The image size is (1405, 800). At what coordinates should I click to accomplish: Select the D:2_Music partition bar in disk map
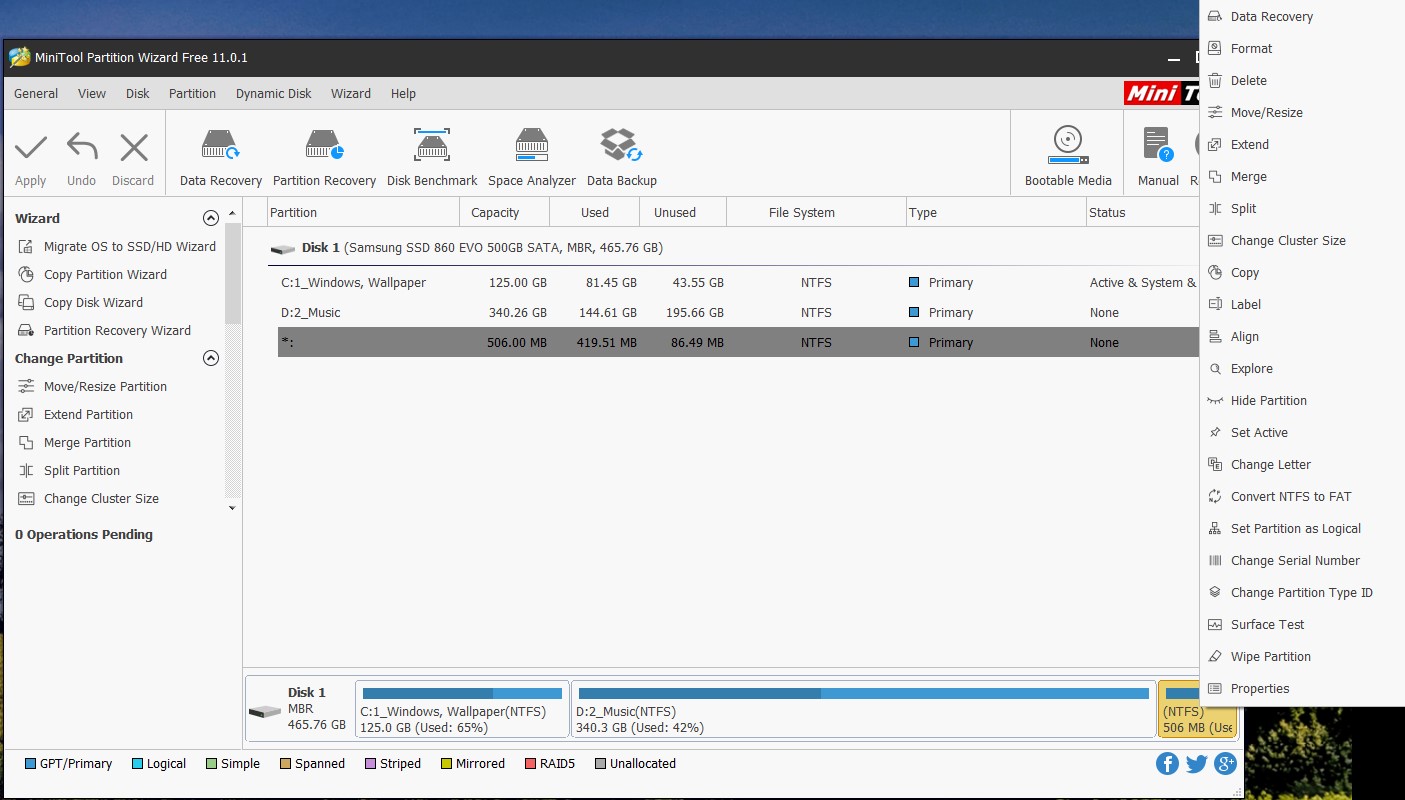pos(863,710)
